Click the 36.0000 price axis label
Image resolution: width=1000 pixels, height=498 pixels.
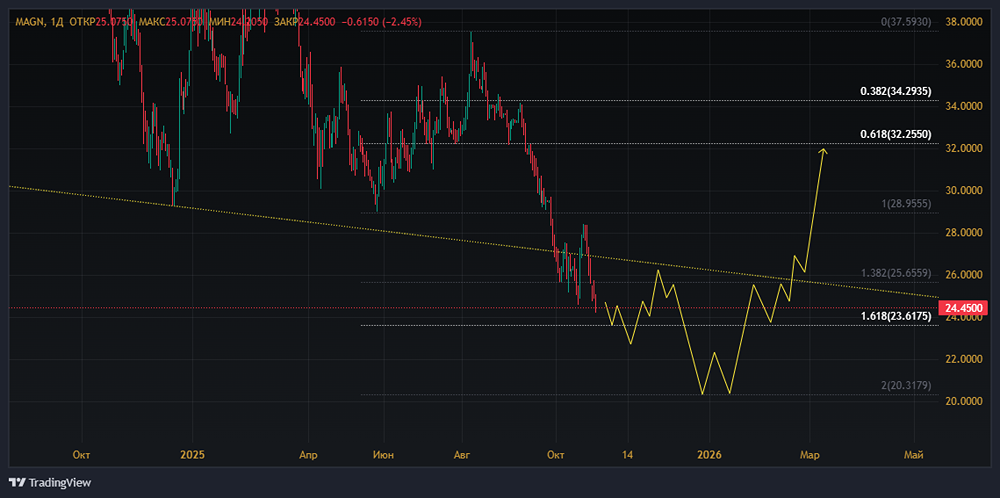click(964, 64)
